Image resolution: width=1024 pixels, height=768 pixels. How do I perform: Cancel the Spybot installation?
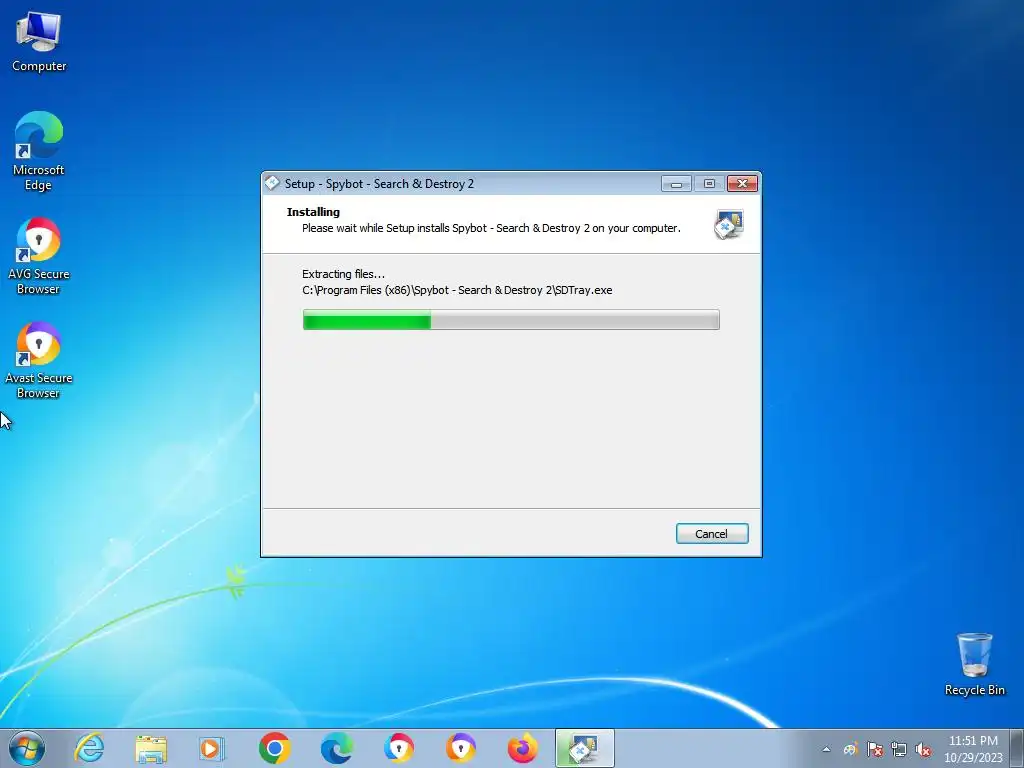pos(712,534)
